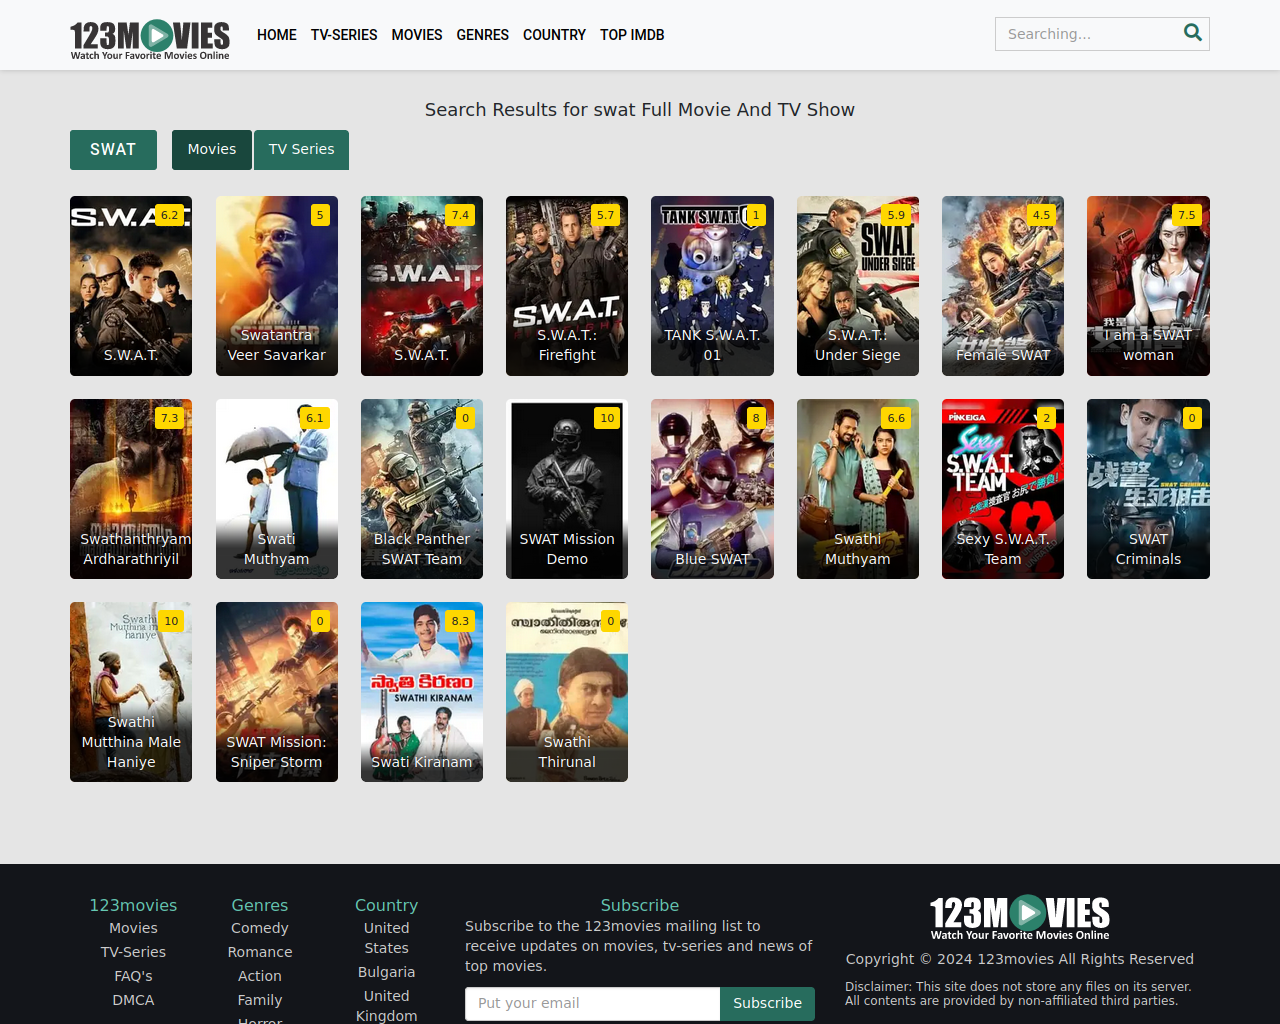This screenshot has width=1280, height=1024.
Task: Click the 123Movies footer logo
Action: (1020, 917)
